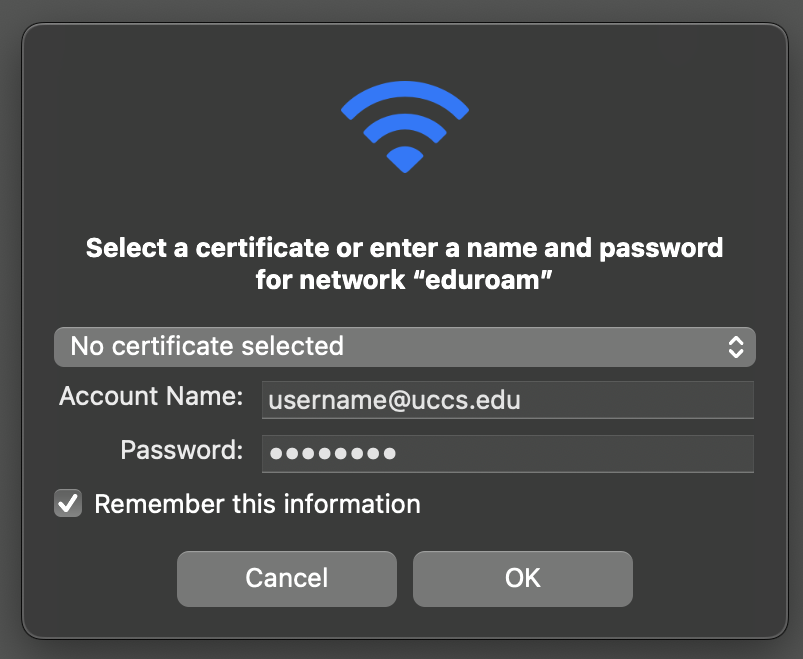Click the "for network" heading text
The width and height of the screenshot is (803, 659).
point(330,280)
